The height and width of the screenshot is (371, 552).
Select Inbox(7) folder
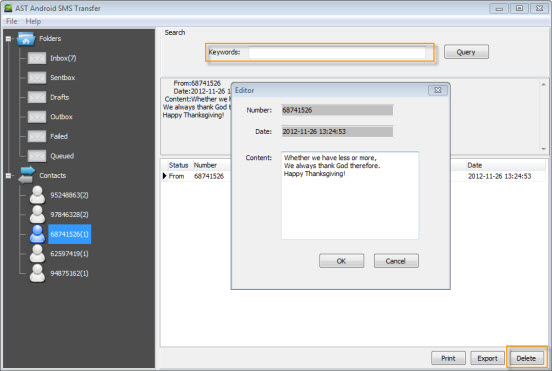click(x=63, y=58)
